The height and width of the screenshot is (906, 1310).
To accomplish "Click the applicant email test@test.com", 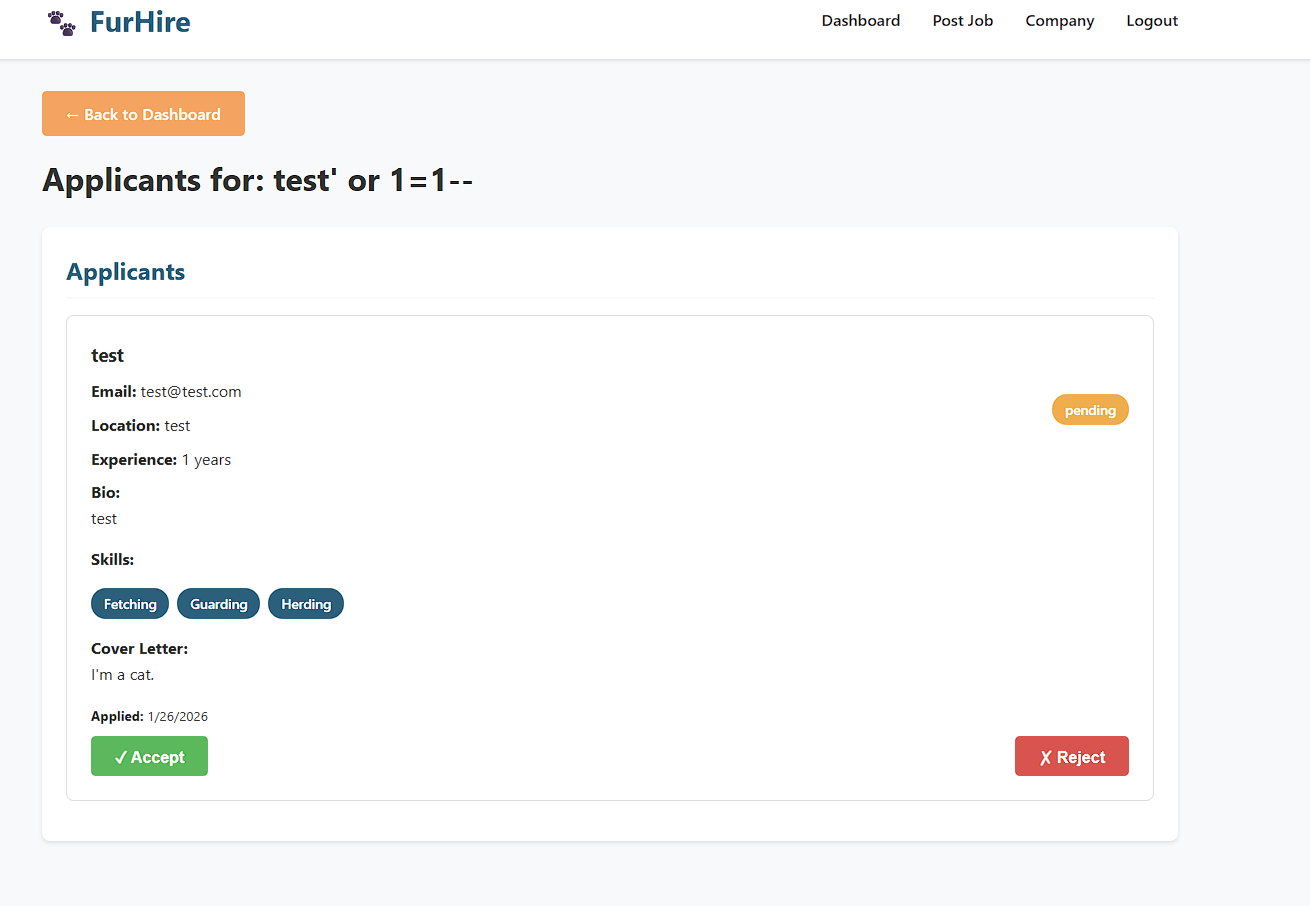I will [191, 392].
